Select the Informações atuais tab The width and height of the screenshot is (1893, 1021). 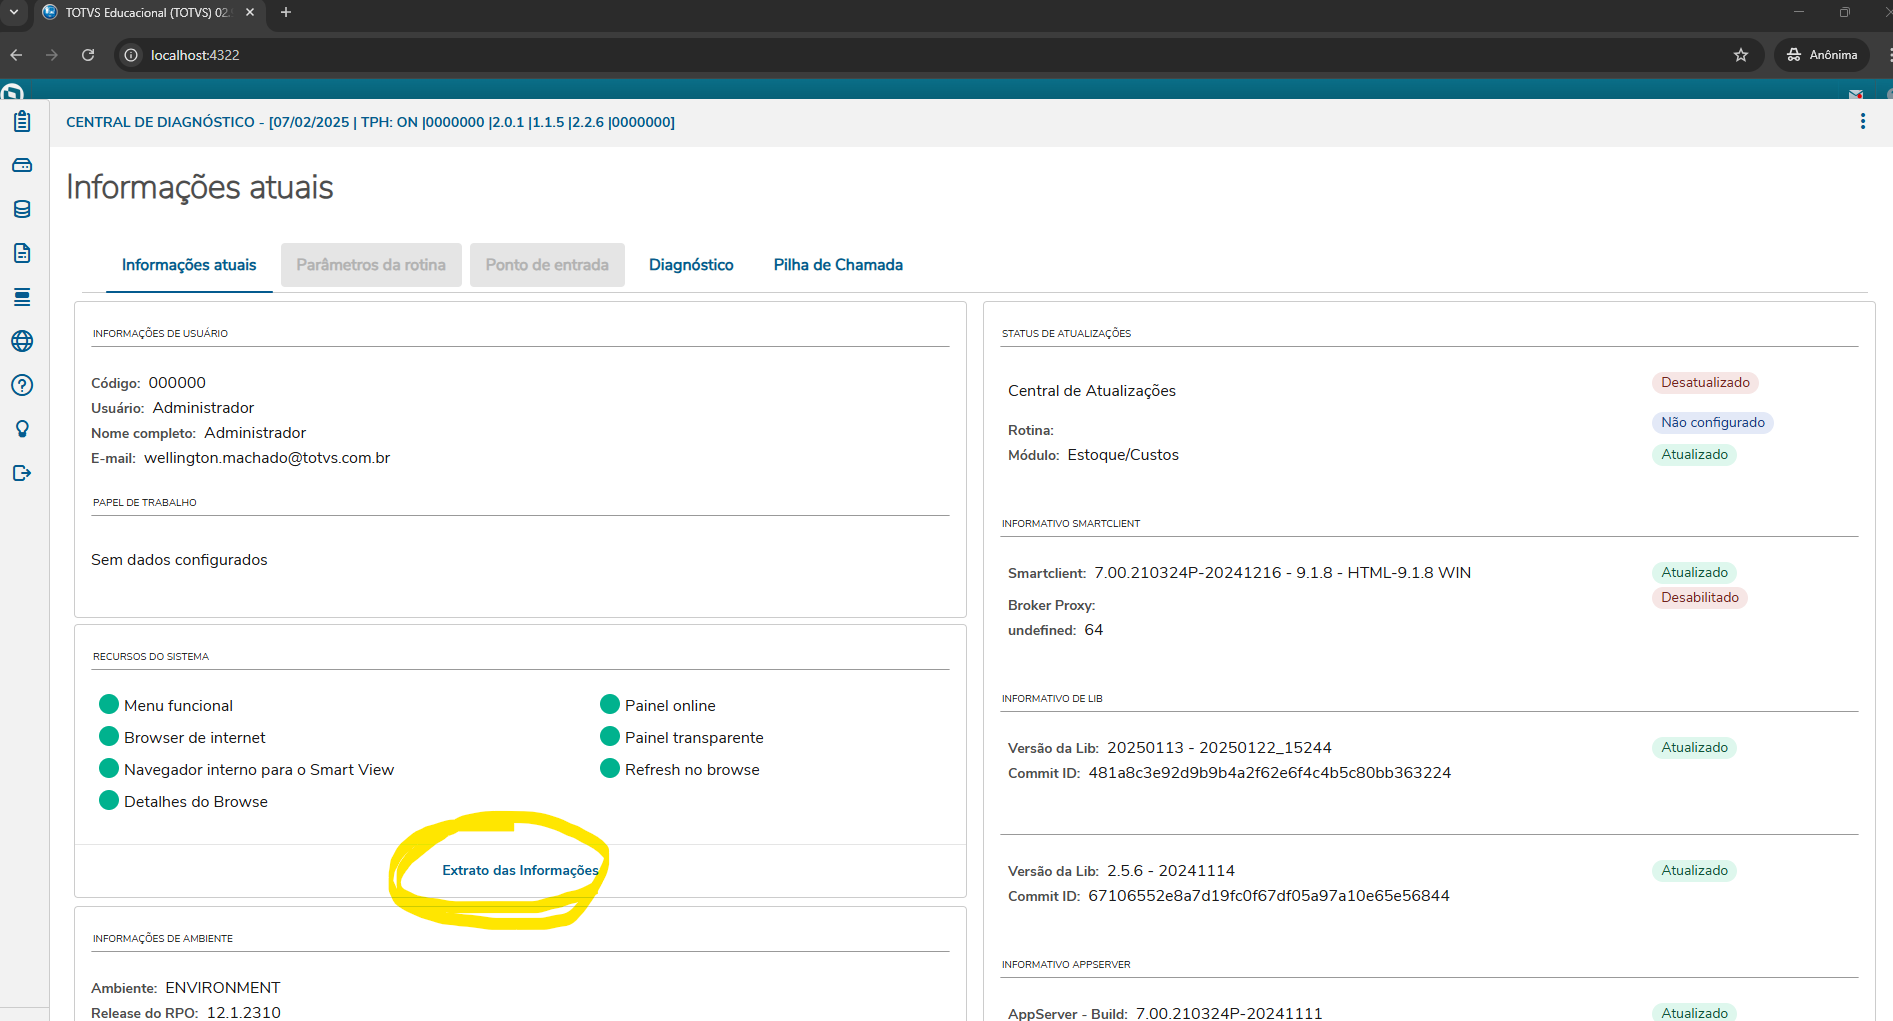[x=189, y=265]
